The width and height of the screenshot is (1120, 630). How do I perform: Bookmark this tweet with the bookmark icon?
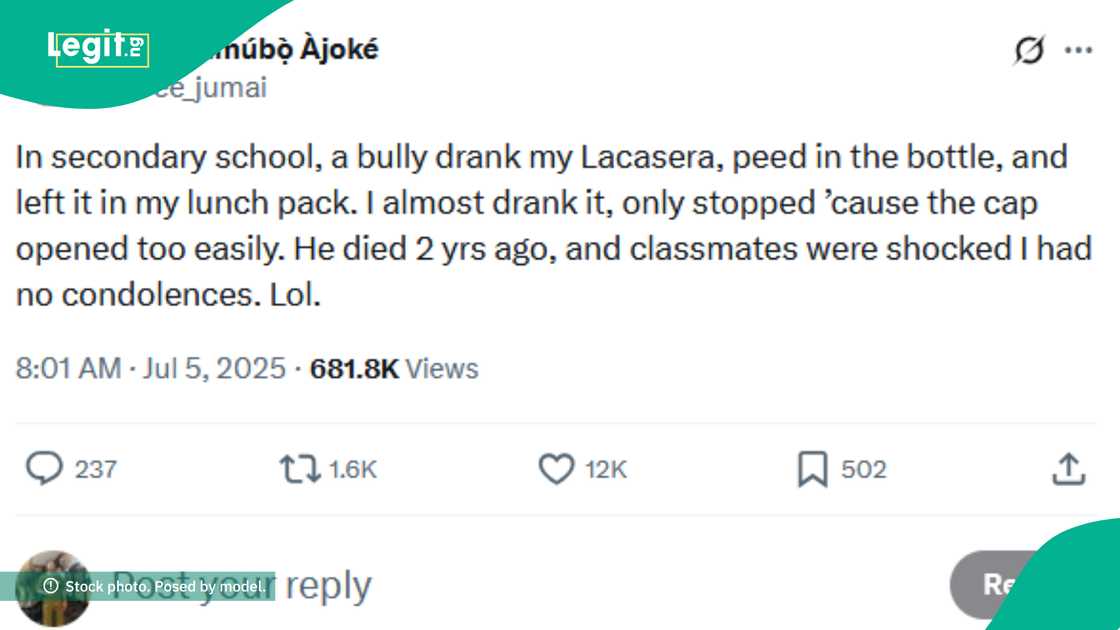tap(812, 468)
